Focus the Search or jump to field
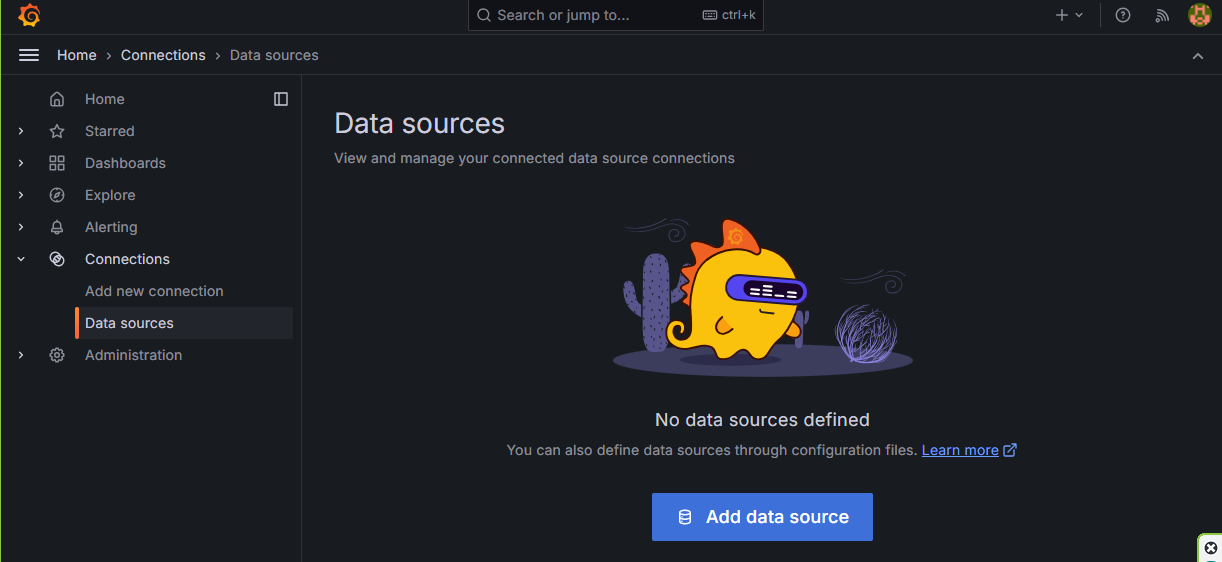Viewport: 1222px width, 562px height. tap(616, 15)
